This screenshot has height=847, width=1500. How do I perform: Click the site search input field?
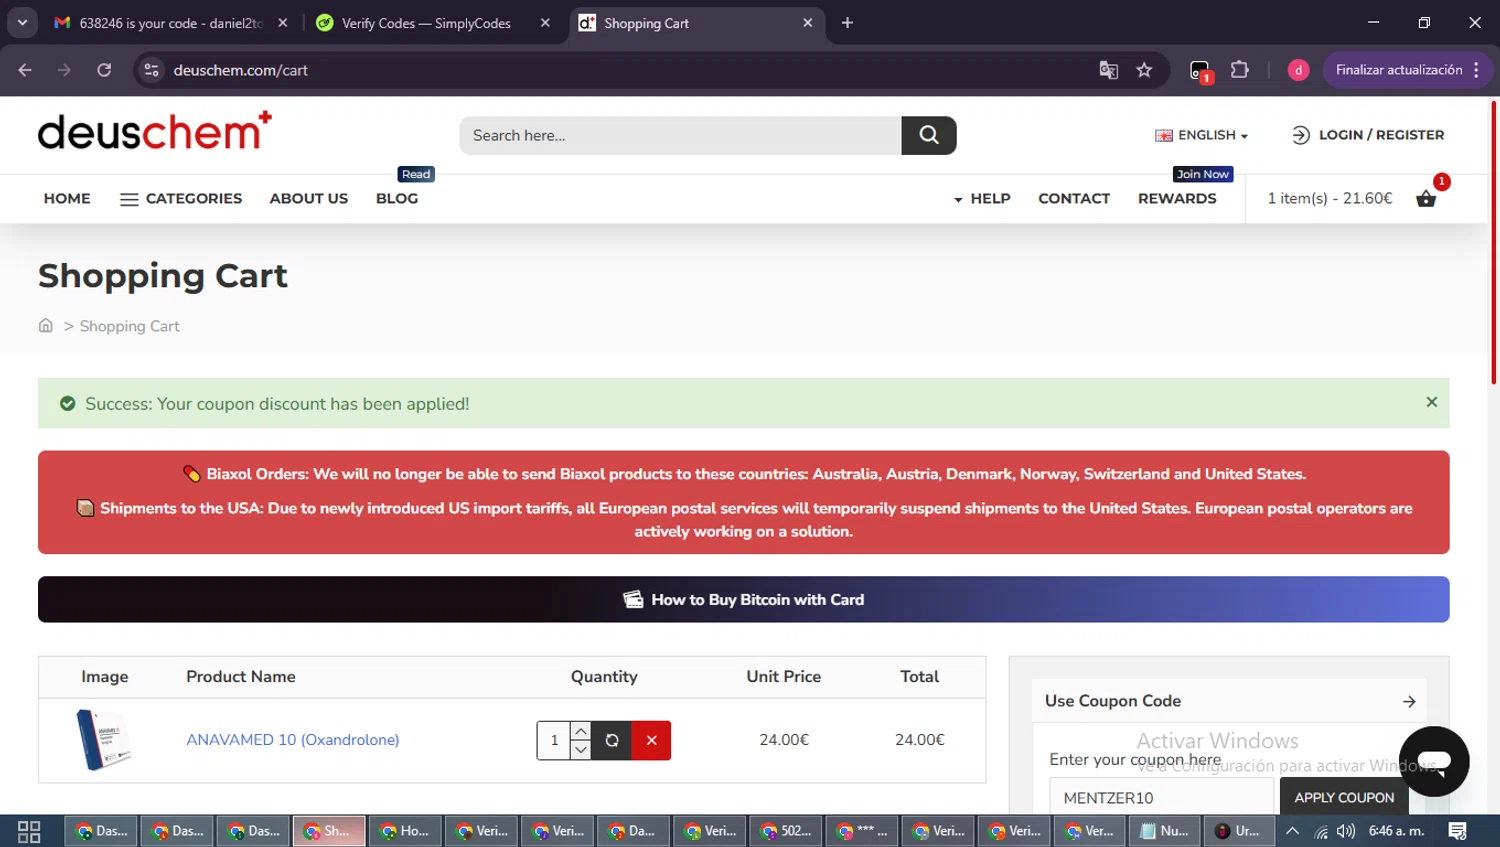point(681,135)
